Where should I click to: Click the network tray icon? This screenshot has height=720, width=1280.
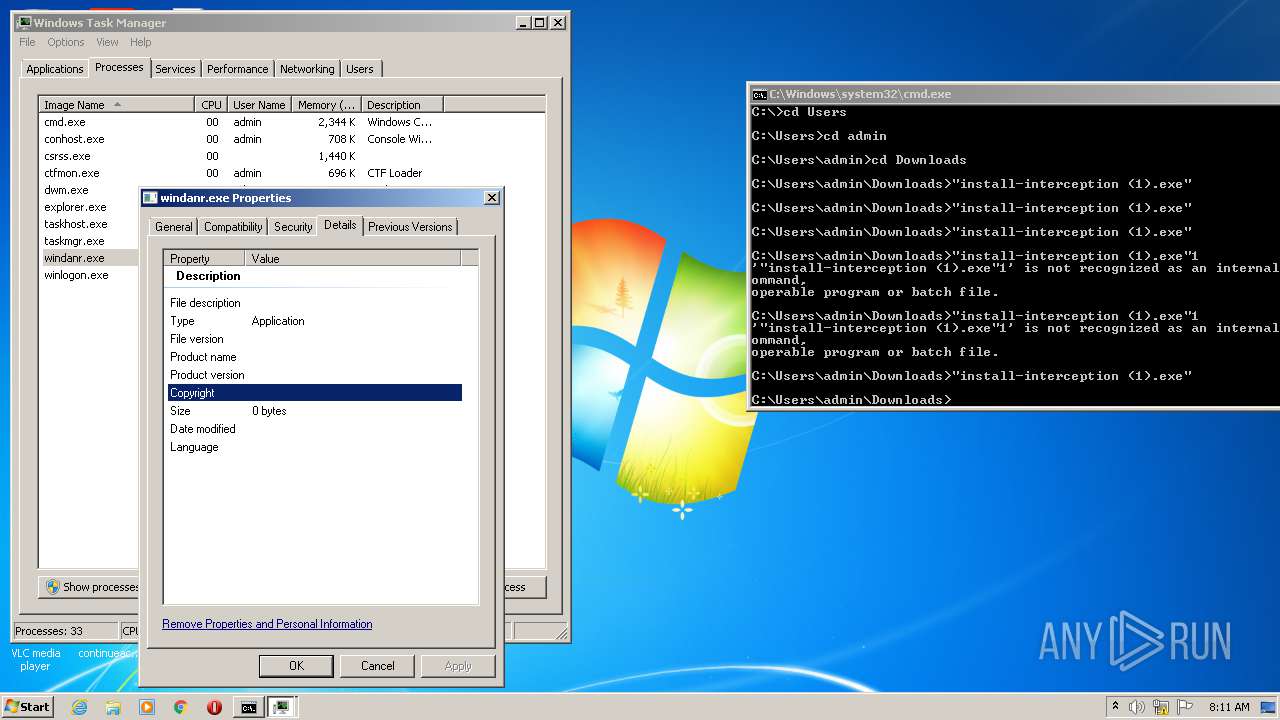1161,707
